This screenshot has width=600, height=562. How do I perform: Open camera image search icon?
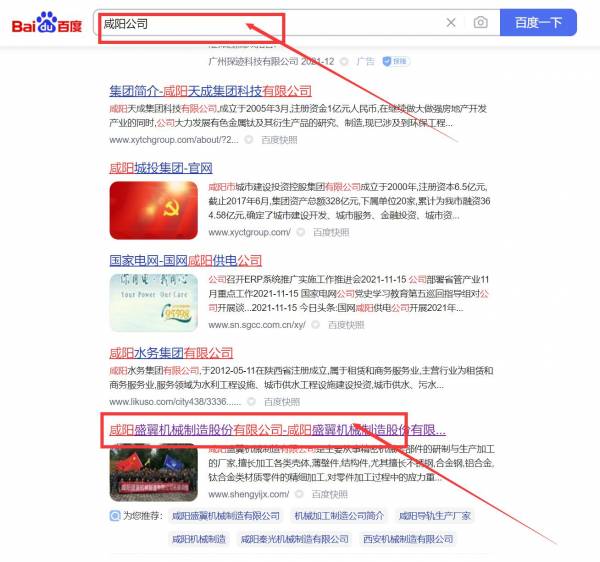481,23
